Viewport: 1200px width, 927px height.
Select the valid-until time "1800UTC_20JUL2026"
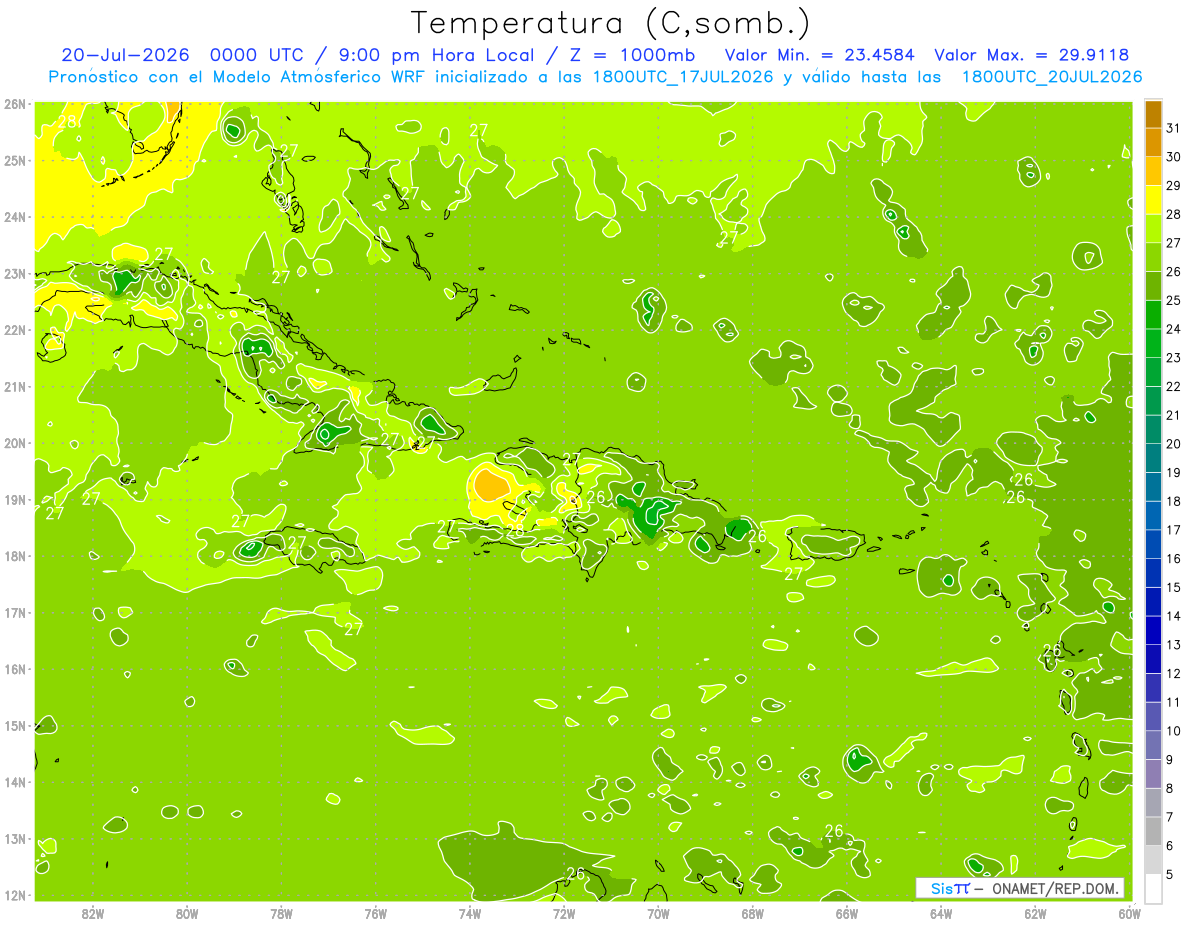click(x=1052, y=77)
